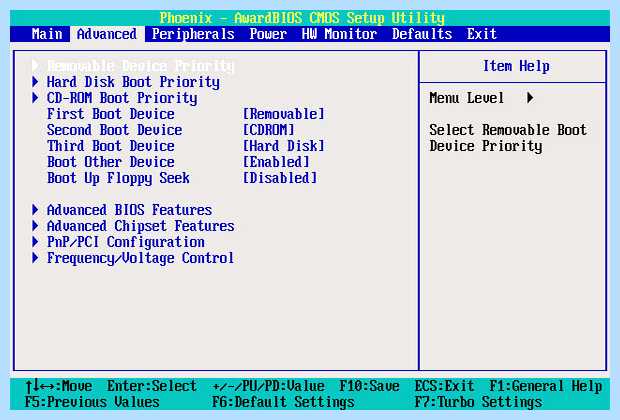Click the F5:Previous Values hint
620x420 pixels.
point(92,402)
